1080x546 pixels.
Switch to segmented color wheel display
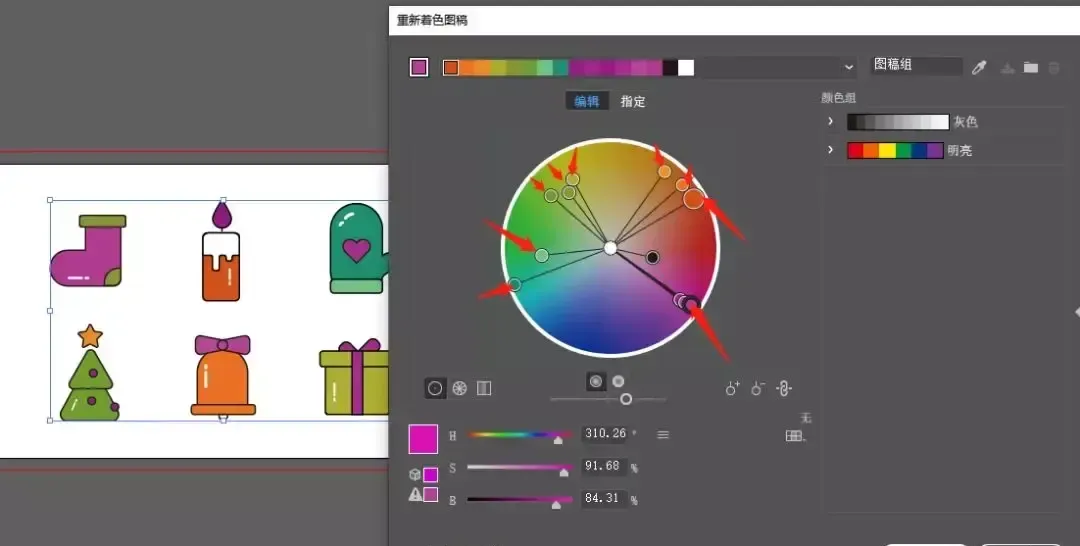click(460, 388)
